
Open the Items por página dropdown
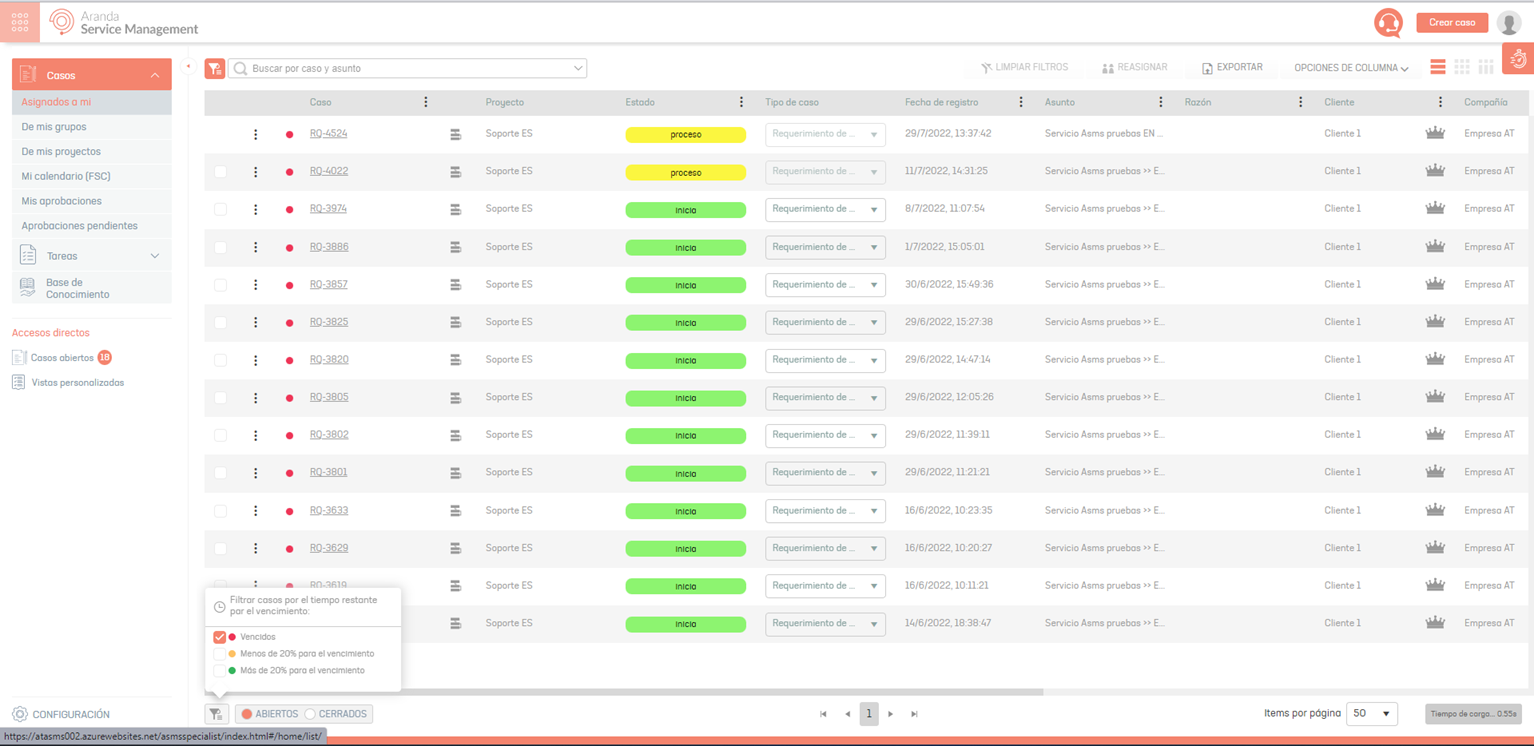click(1371, 714)
